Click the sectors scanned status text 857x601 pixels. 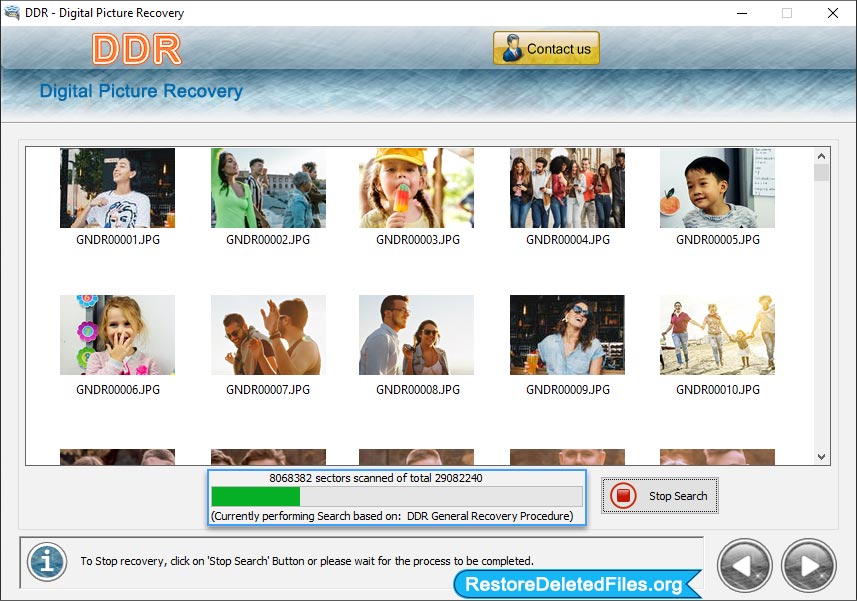click(376, 478)
